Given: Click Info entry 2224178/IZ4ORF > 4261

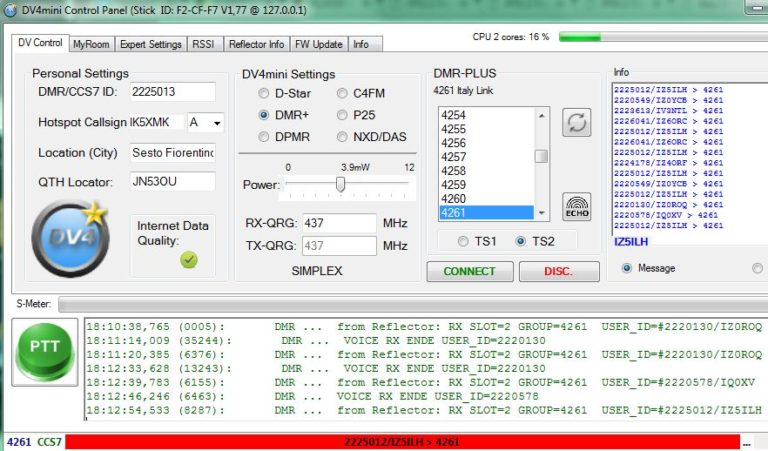Looking at the screenshot, I should [668, 163].
